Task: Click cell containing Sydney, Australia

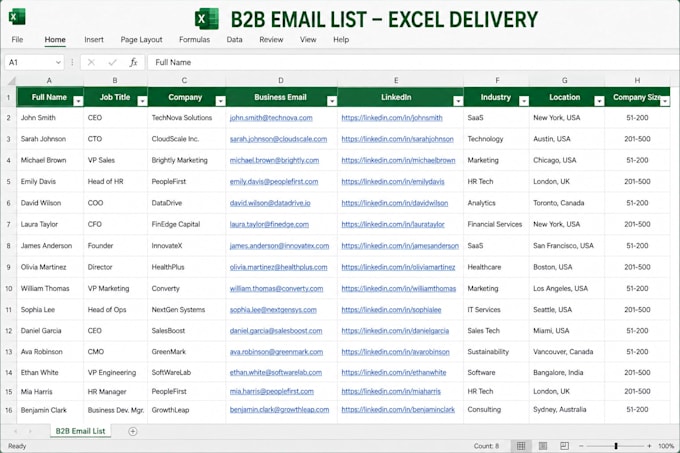Action: click(567, 409)
